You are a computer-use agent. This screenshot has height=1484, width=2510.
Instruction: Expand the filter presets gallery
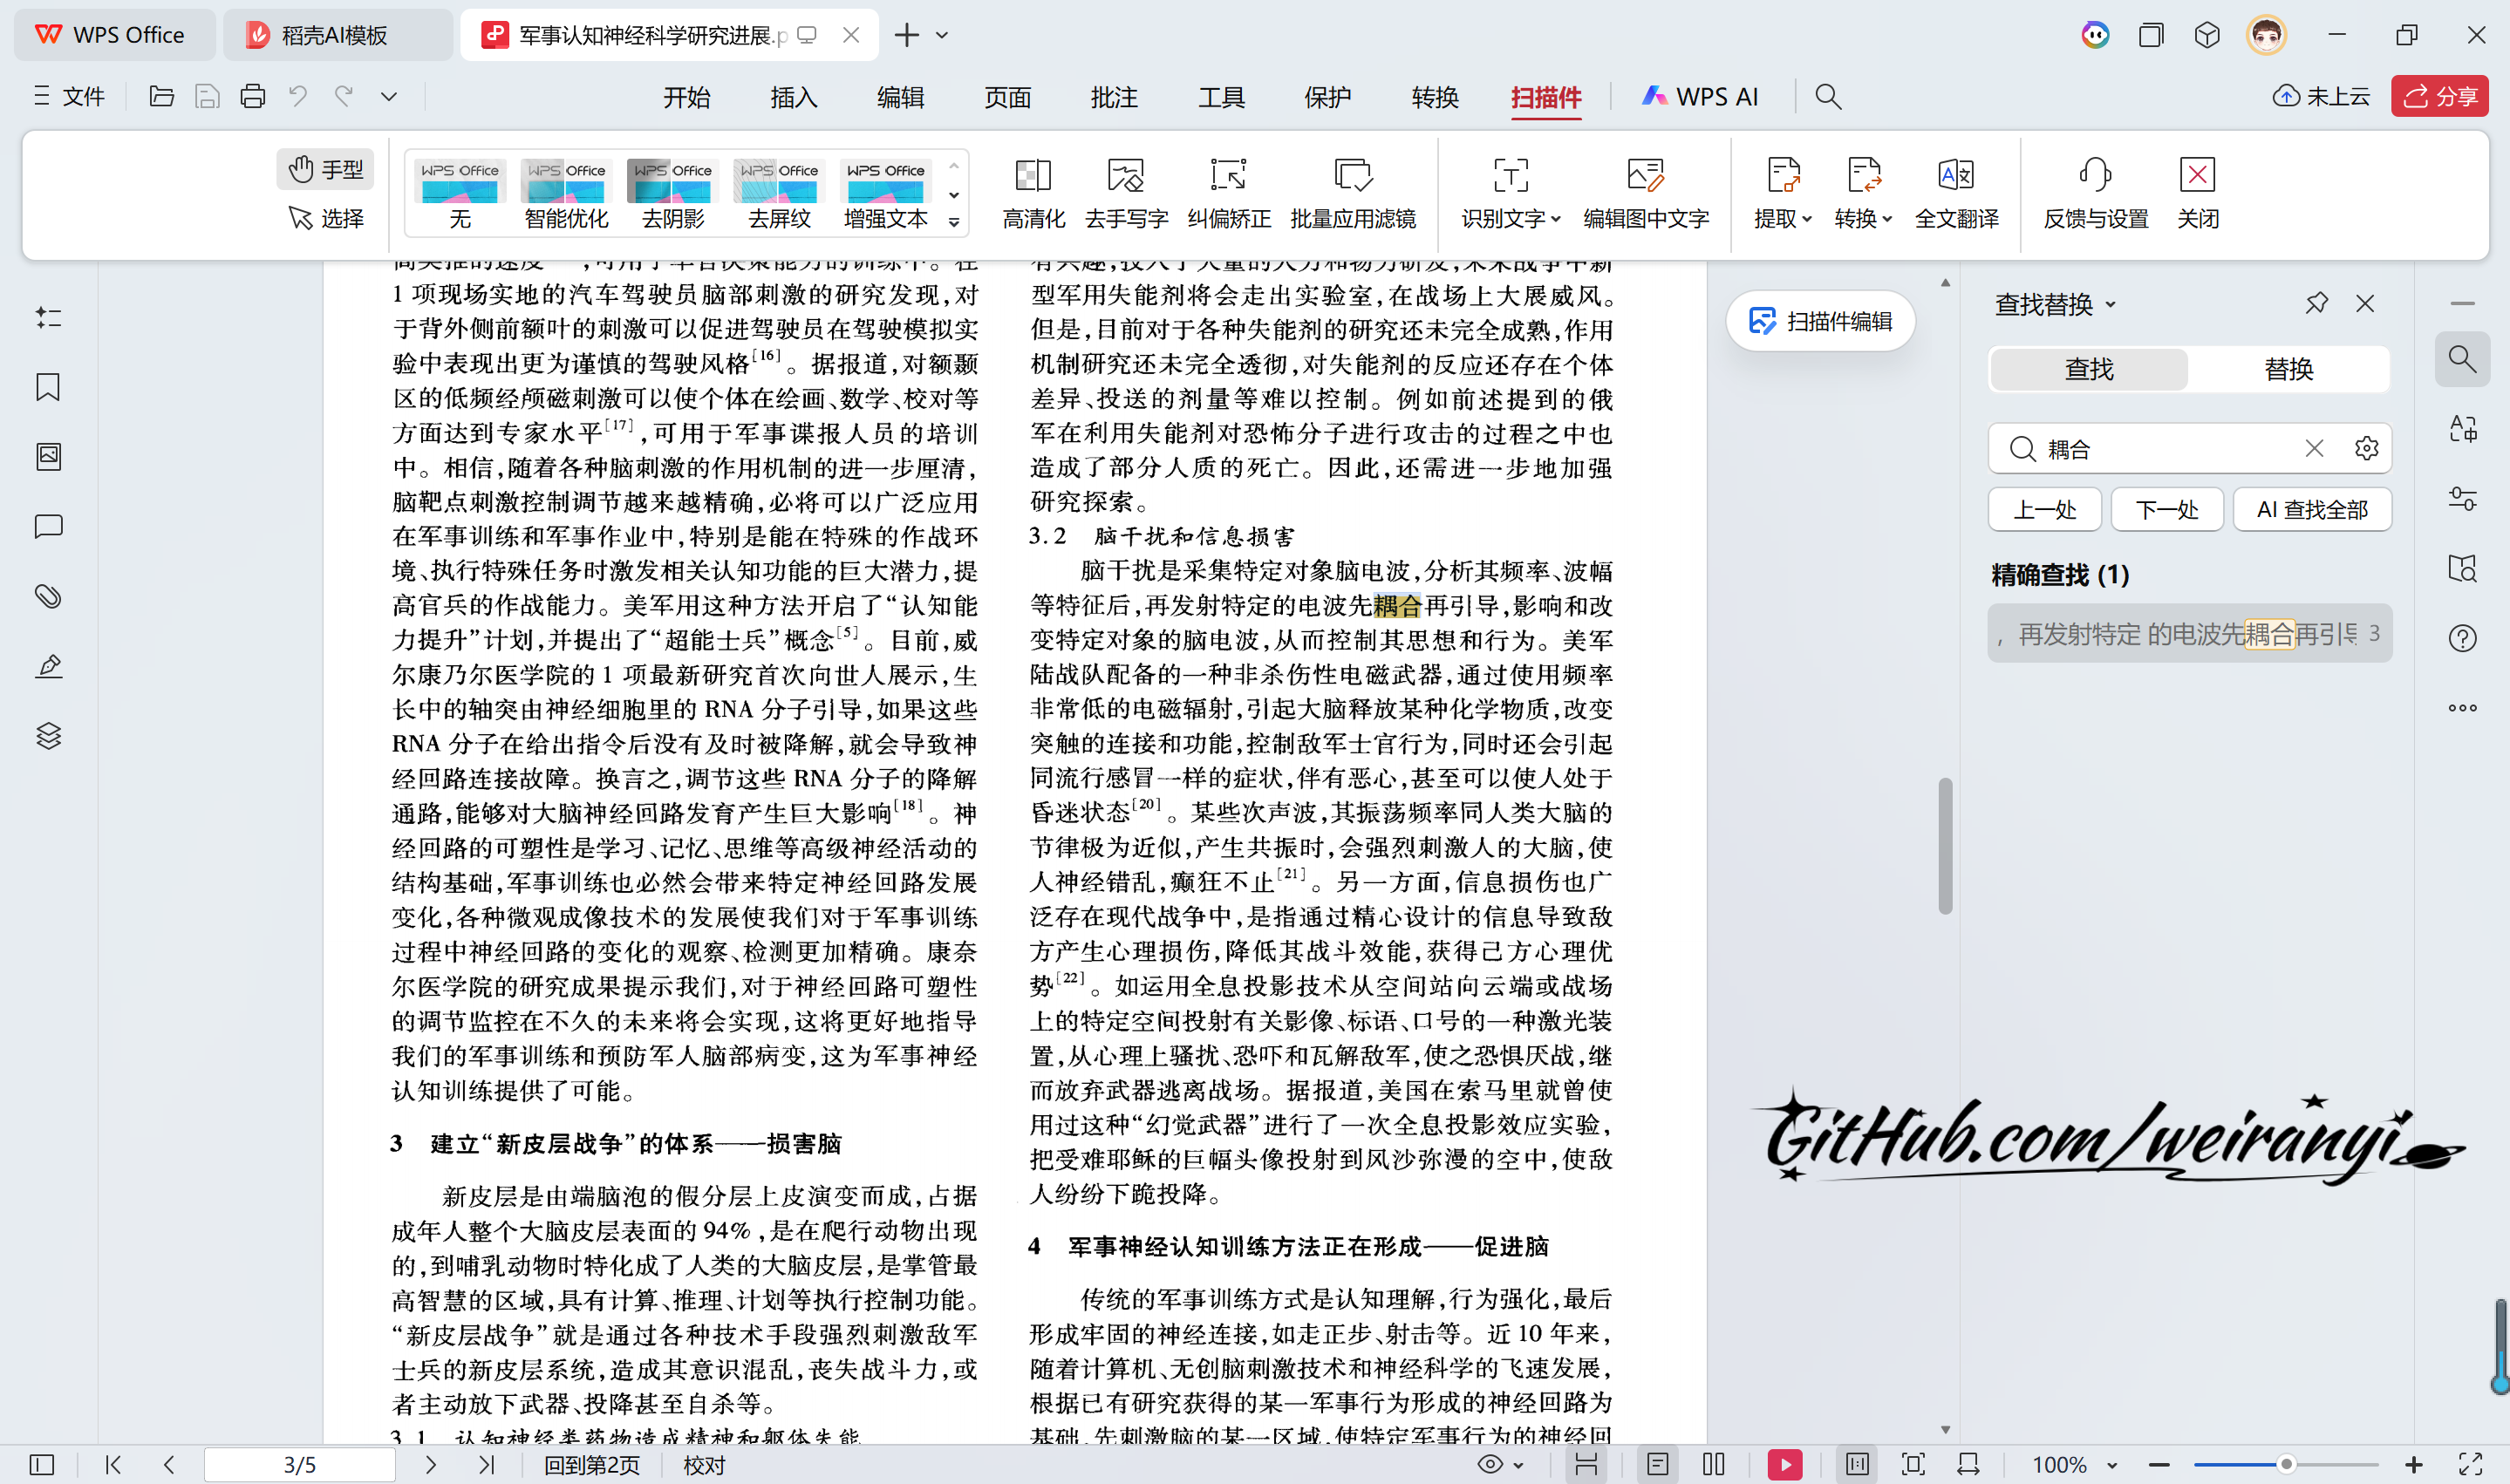(x=954, y=223)
